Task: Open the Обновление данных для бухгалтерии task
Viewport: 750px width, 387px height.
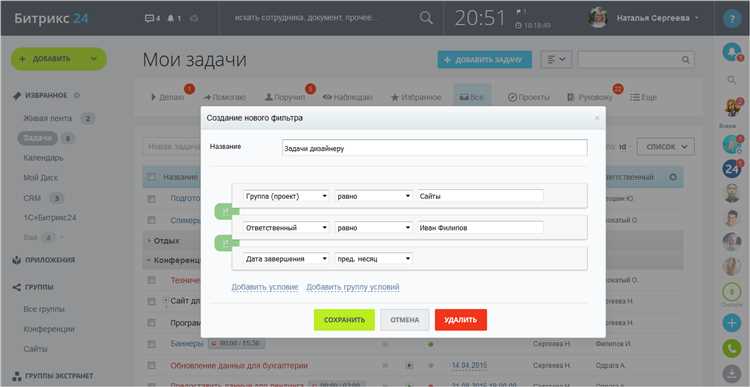Action: click(239, 365)
